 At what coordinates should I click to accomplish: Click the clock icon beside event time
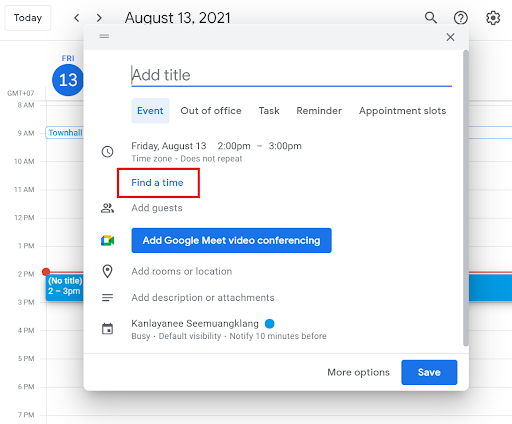[107, 152]
